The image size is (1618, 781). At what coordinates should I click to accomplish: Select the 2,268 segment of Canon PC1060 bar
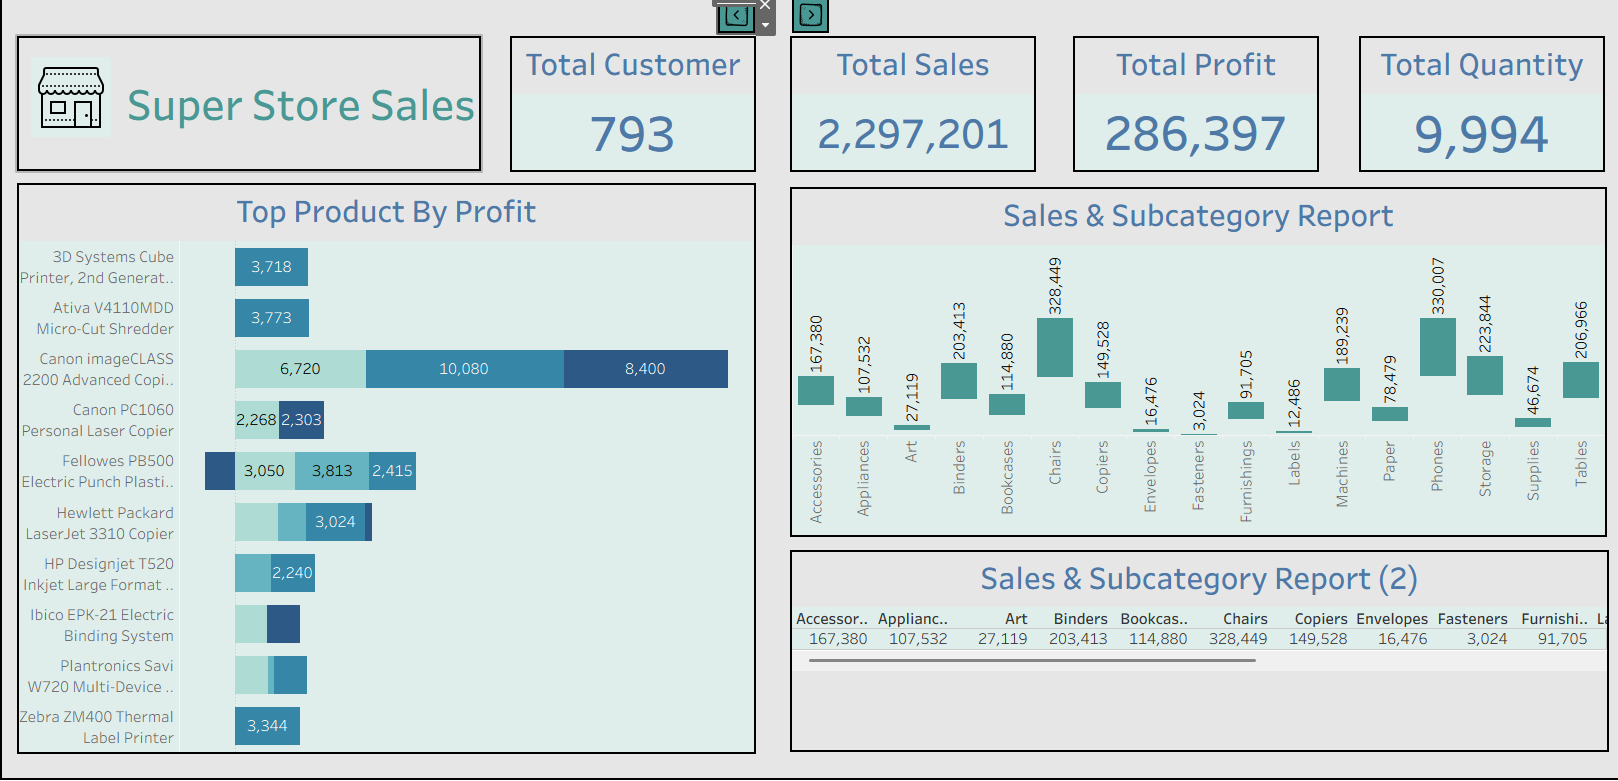coord(257,420)
